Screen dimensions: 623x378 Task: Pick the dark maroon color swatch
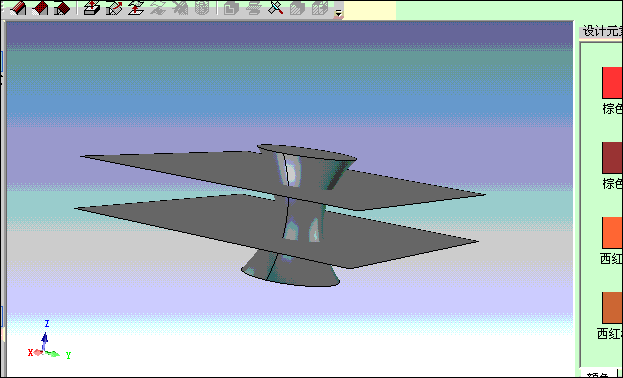click(x=612, y=158)
